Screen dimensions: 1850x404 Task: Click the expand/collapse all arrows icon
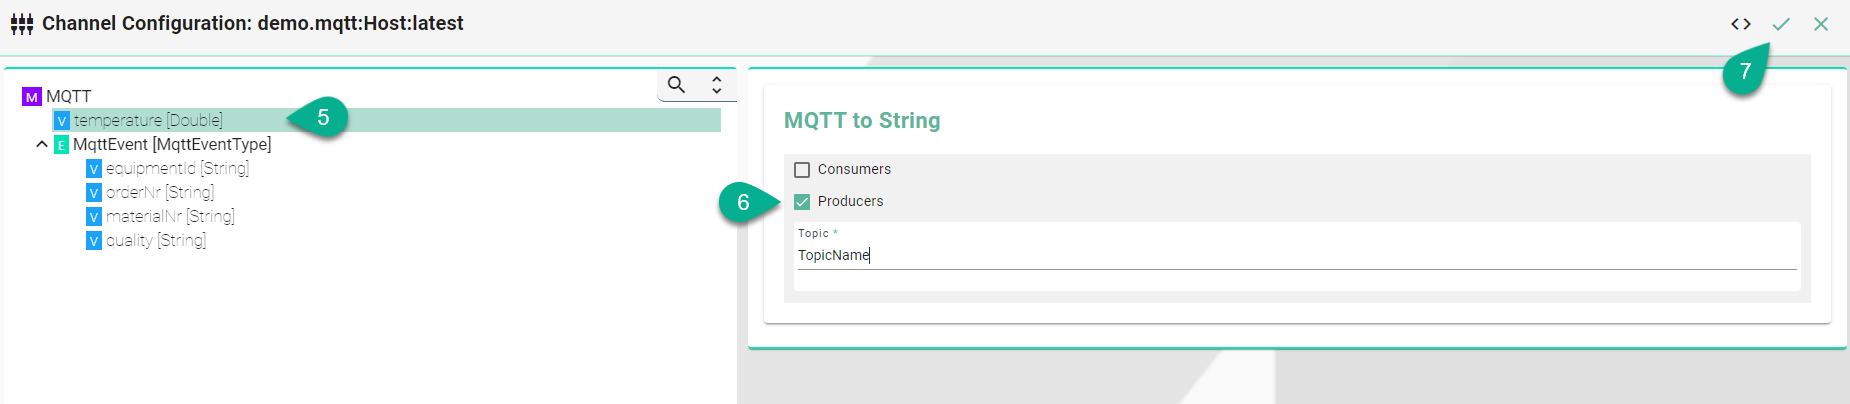[717, 85]
